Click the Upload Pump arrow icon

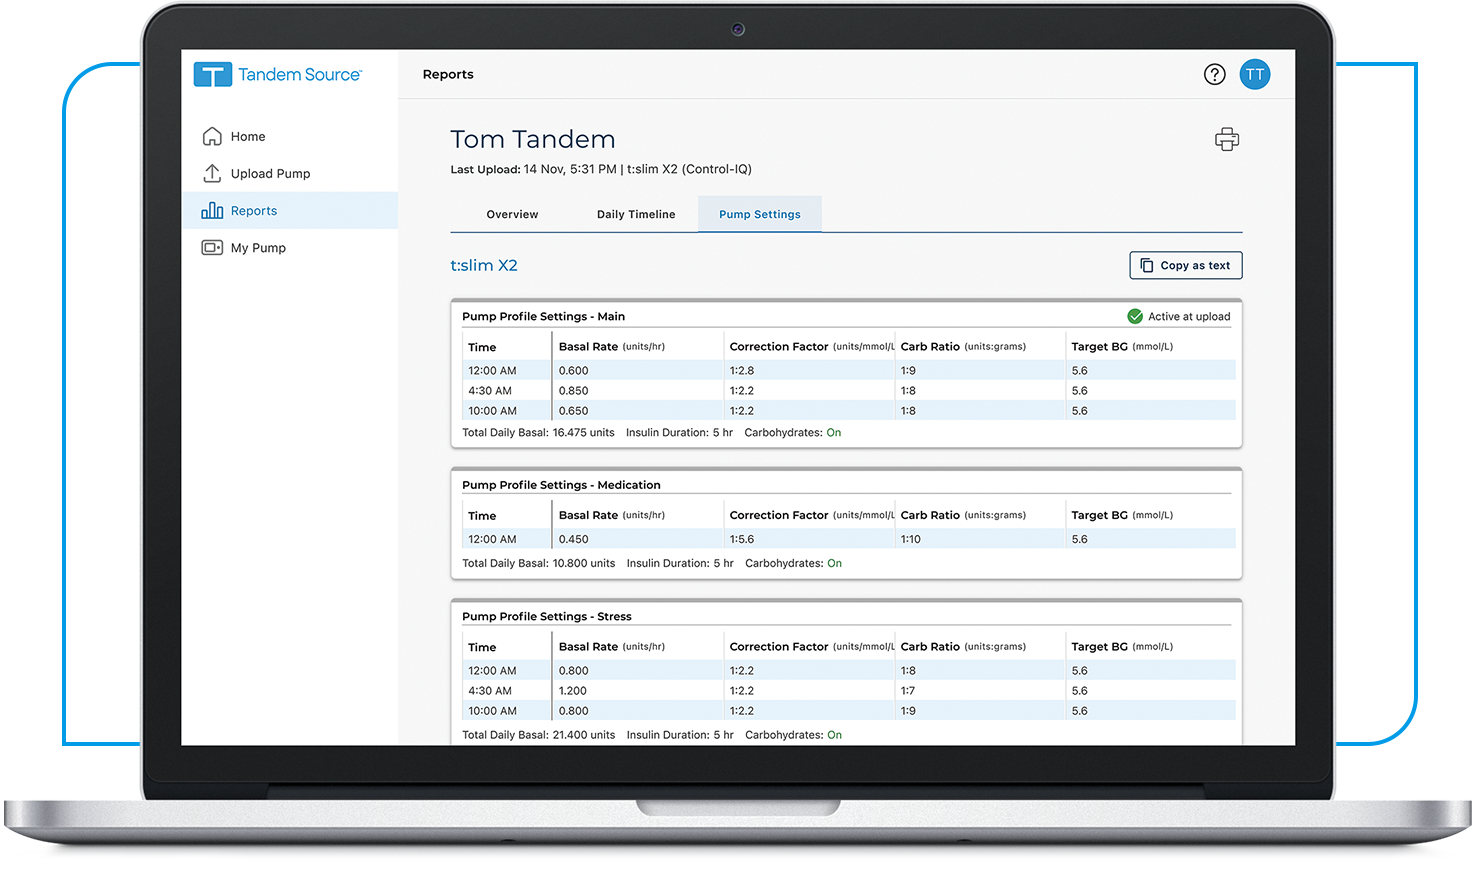coord(212,173)
